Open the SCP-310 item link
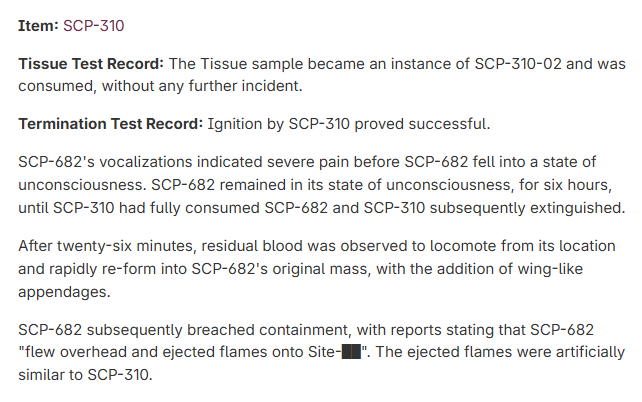Viewport: 642px width, 402px height. click(x=93, y=26)
